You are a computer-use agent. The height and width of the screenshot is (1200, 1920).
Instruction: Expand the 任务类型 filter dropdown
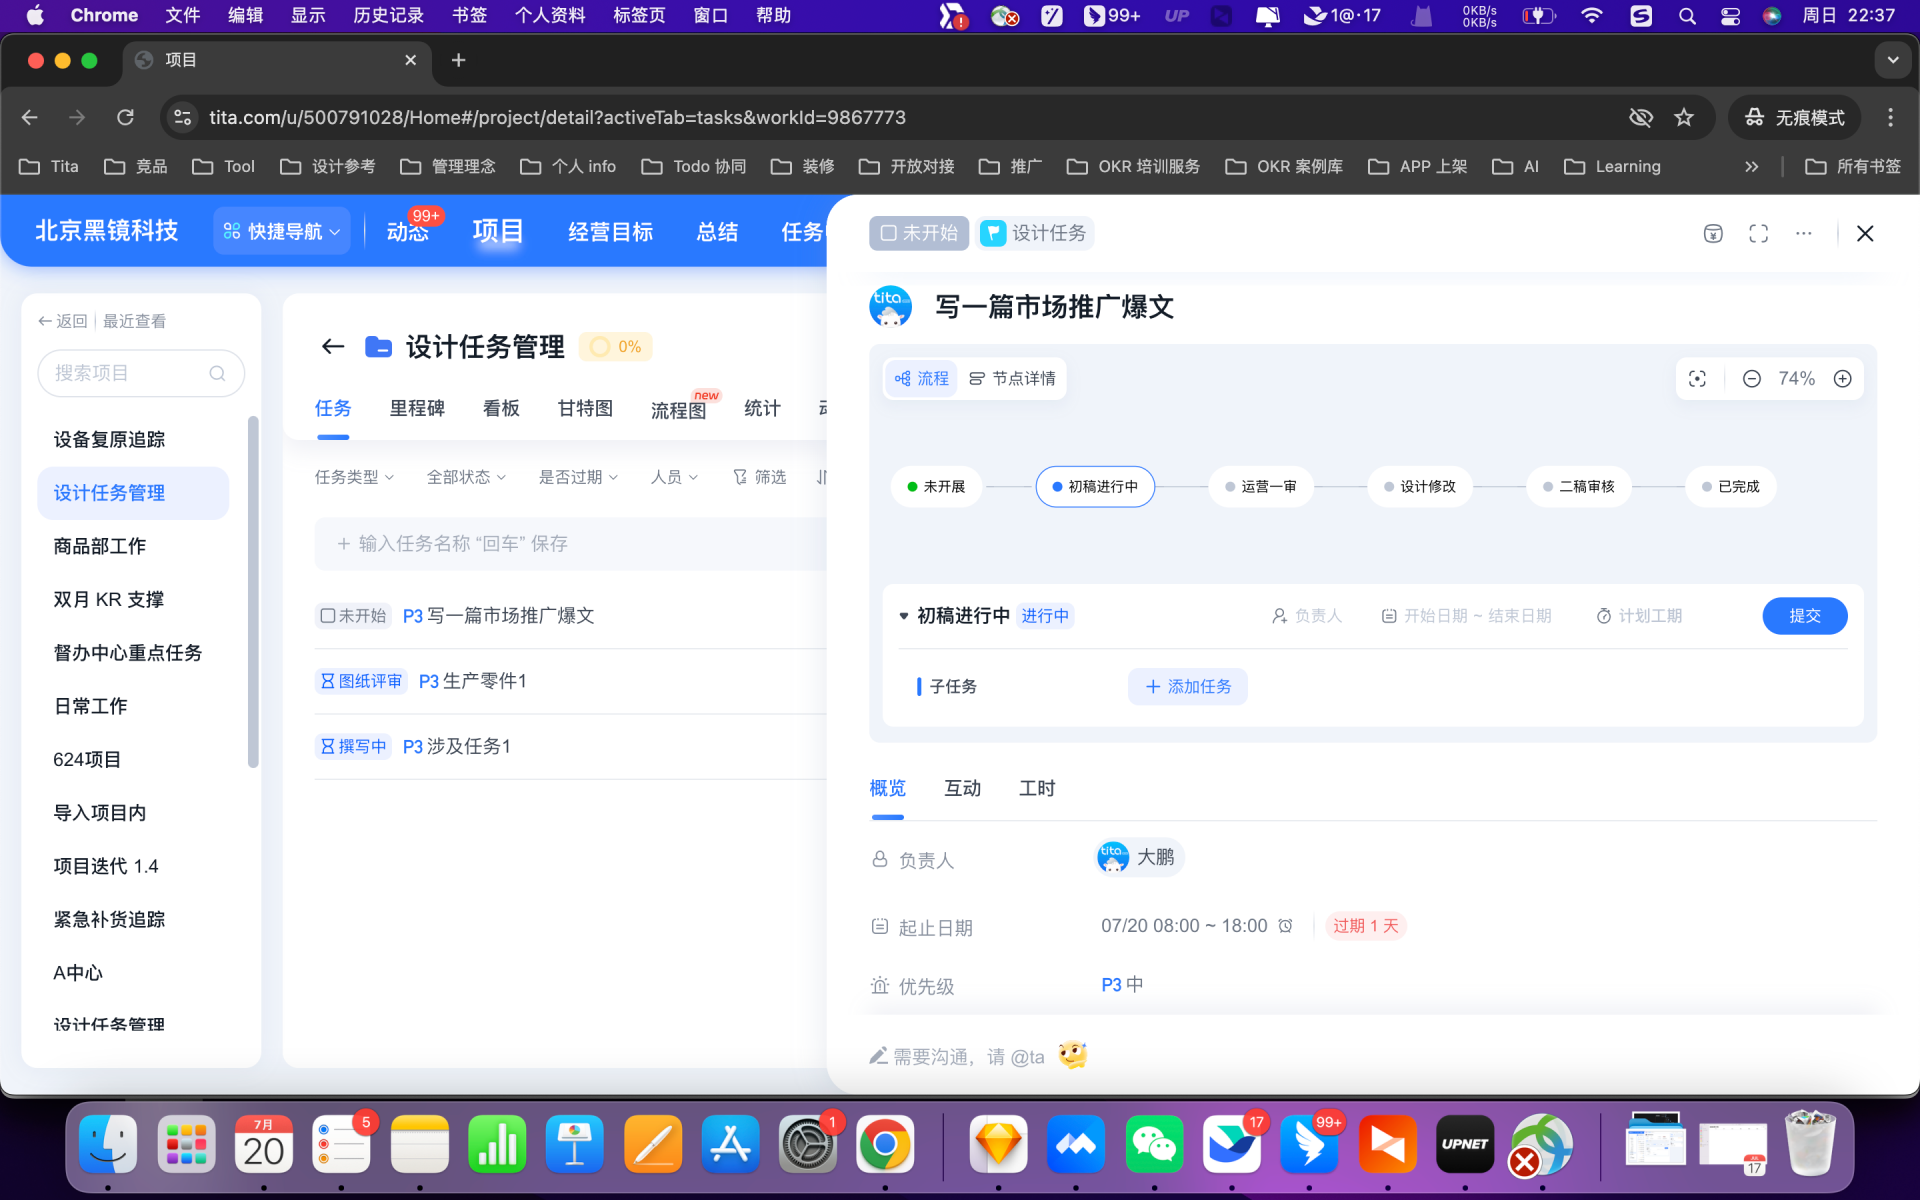pyautogui.click(x=354, y=477)
